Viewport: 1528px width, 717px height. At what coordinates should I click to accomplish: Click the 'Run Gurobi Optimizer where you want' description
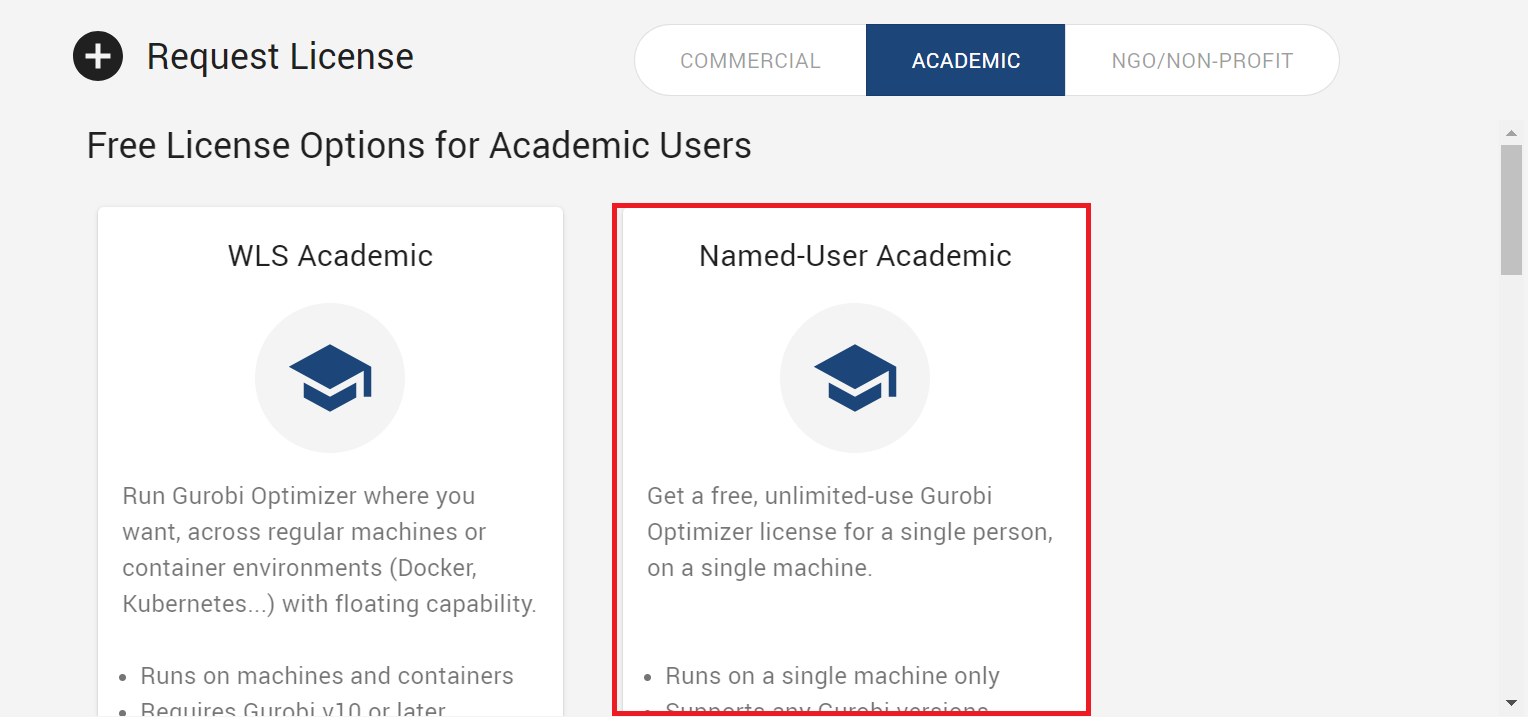tap(330, 550)
